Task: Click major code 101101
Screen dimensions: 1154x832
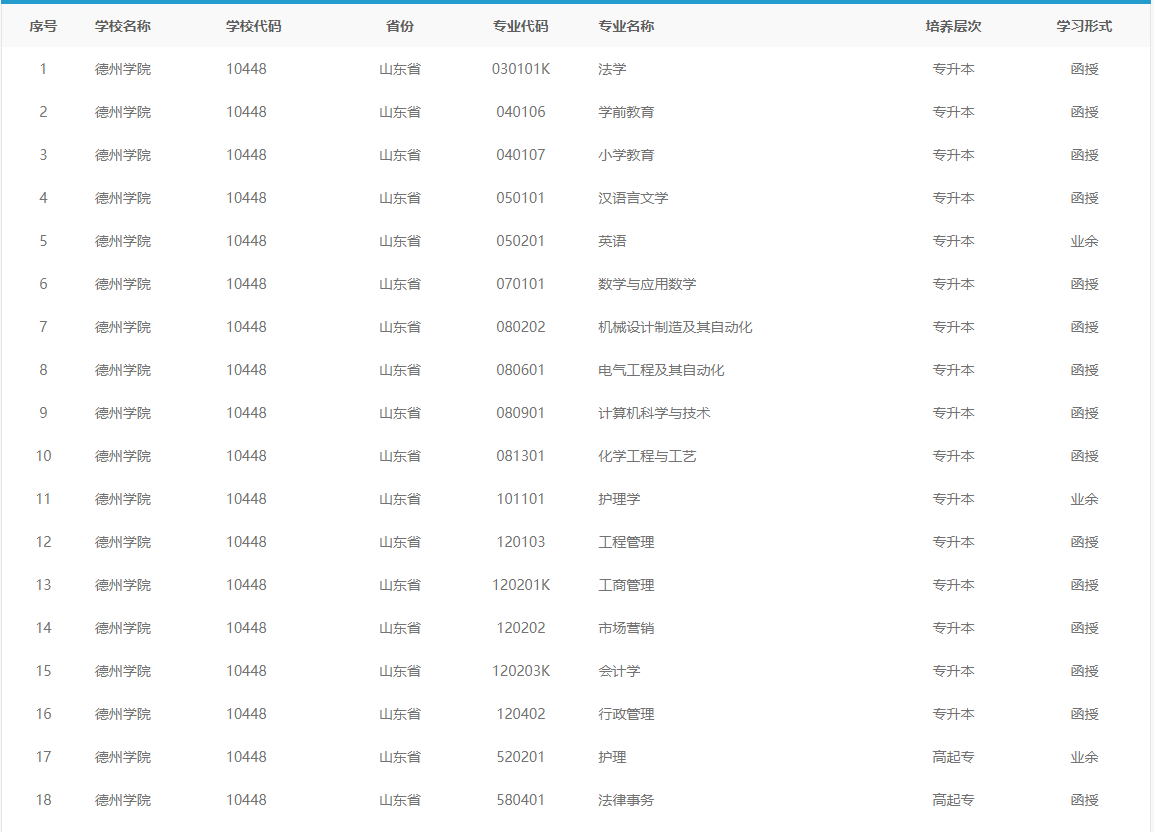Action: click(521, 499)
